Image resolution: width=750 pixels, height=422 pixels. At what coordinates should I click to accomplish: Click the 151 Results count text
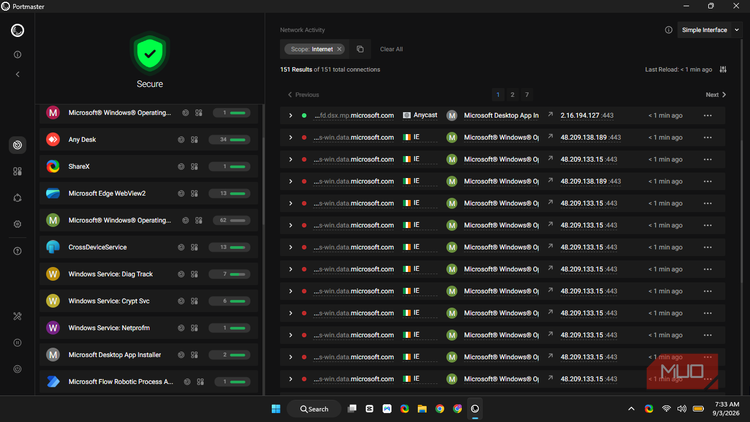click(x=296, y=69)
